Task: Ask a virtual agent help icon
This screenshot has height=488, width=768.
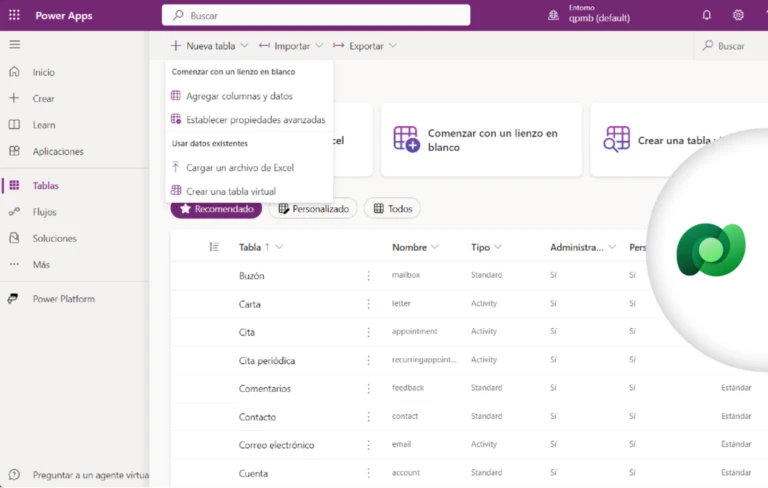Action: pos(14,474)
